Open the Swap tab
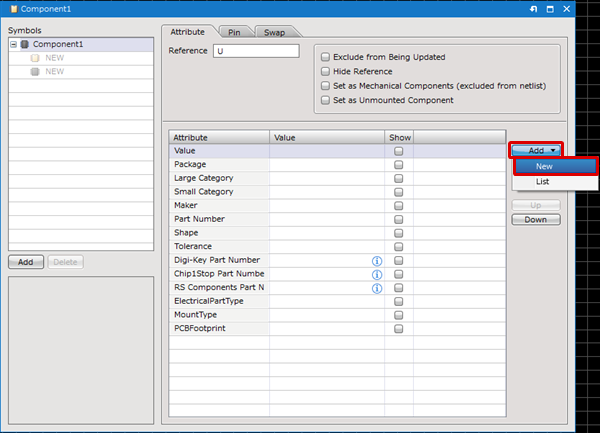 pos(274,32)
